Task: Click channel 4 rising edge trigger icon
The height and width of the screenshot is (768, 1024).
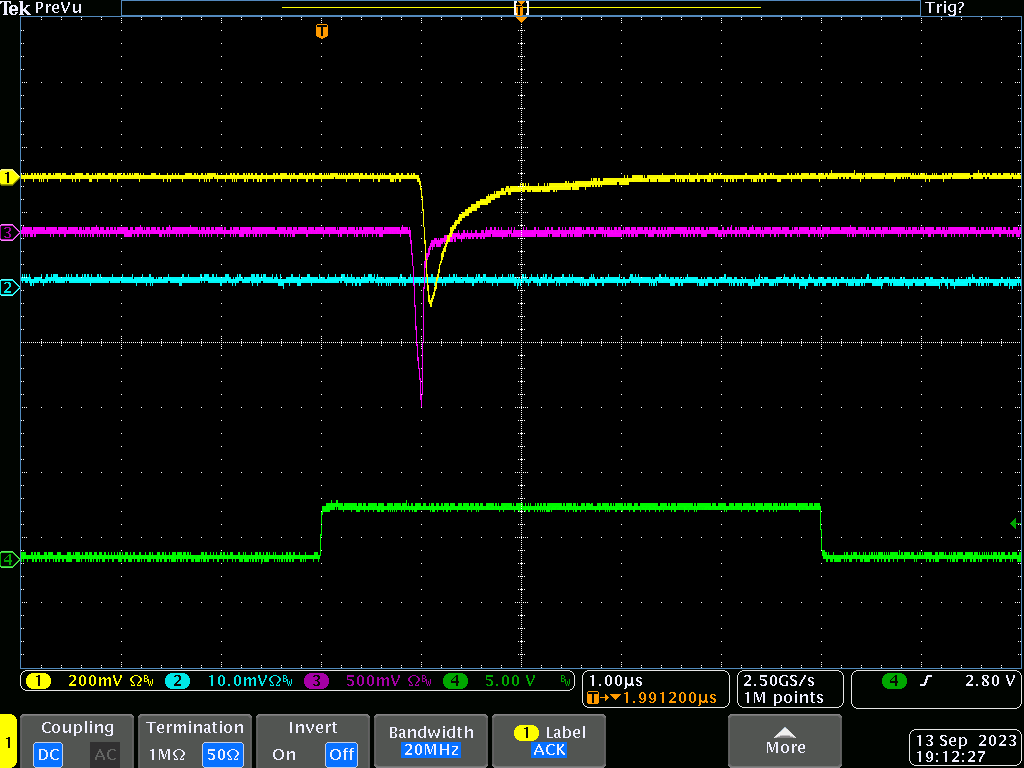Action: [x=925, y=681]
